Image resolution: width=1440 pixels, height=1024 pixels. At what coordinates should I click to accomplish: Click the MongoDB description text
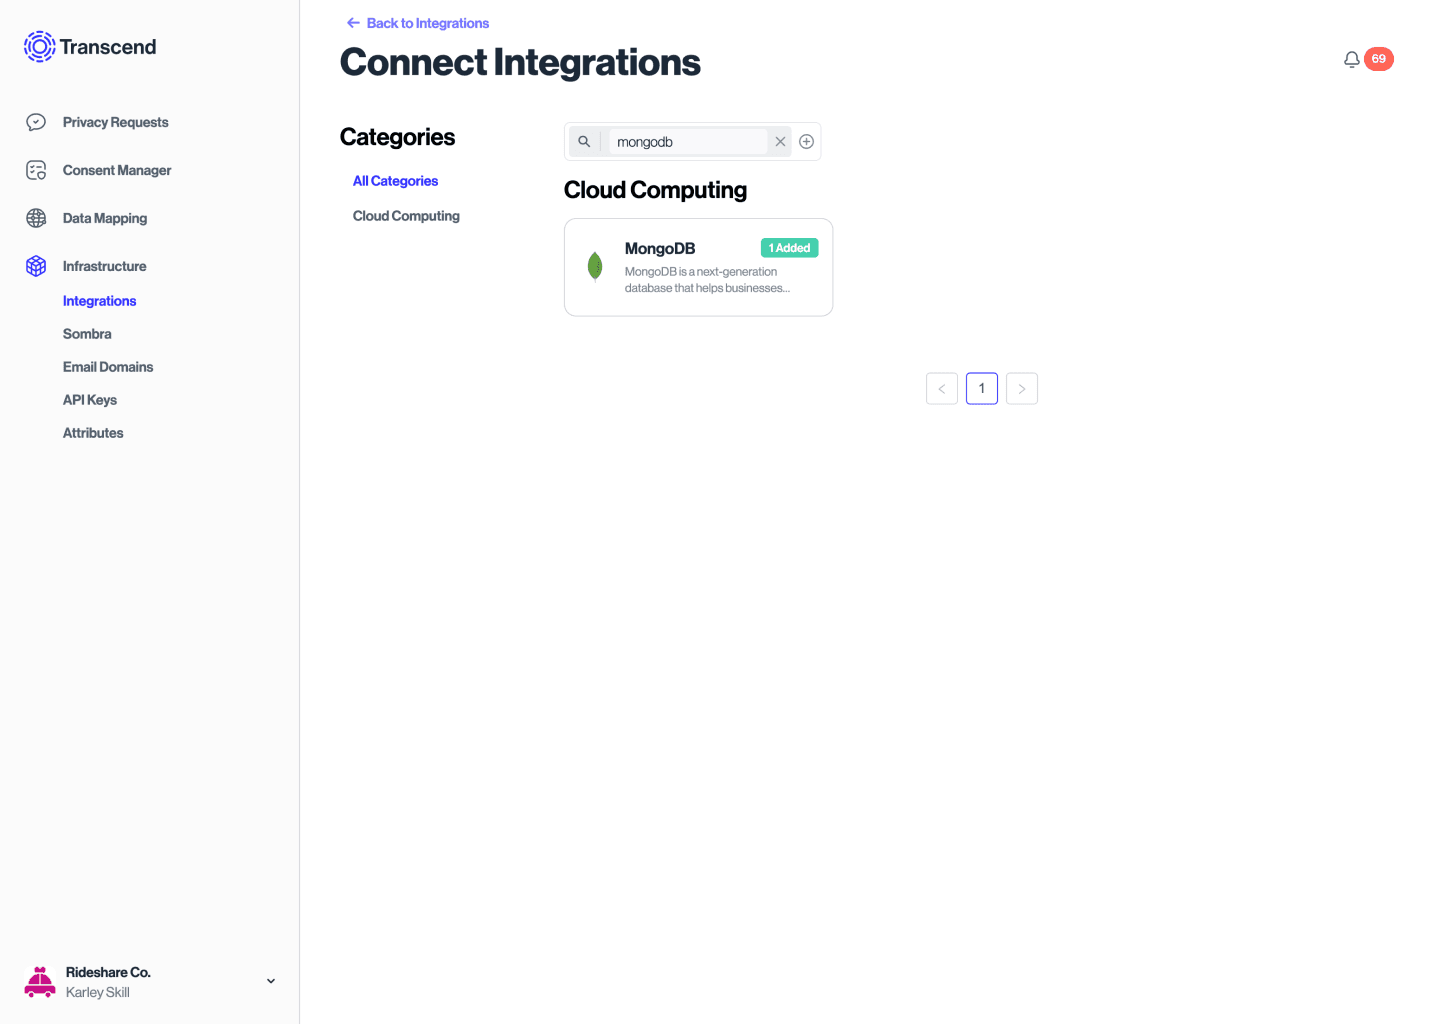pos(707,280)
